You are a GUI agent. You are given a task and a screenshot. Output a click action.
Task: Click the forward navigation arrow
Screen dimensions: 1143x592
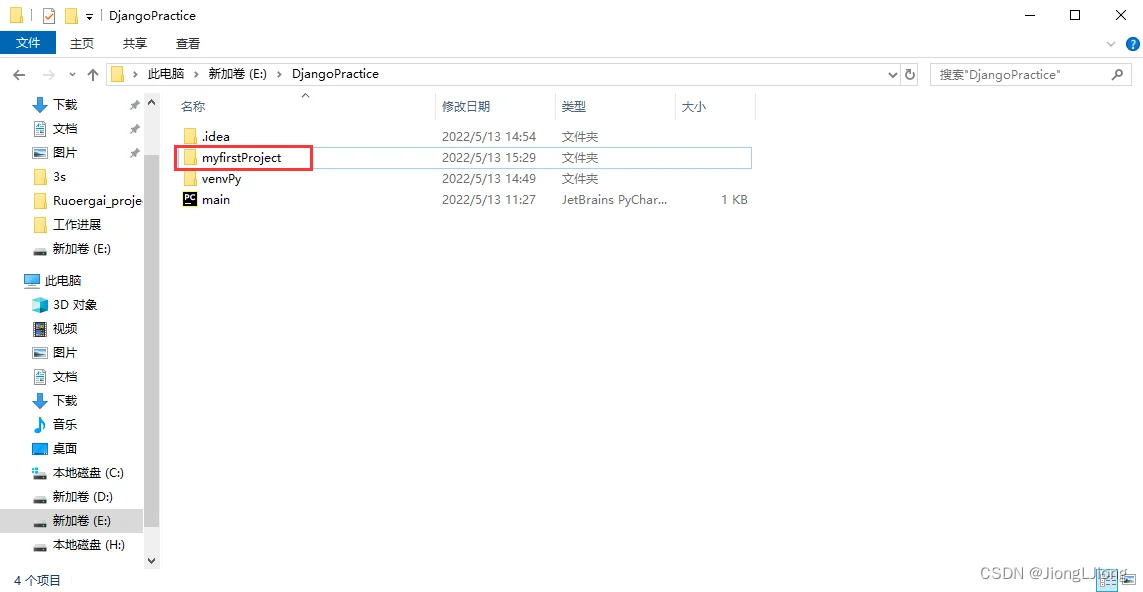tap(49, 74)
